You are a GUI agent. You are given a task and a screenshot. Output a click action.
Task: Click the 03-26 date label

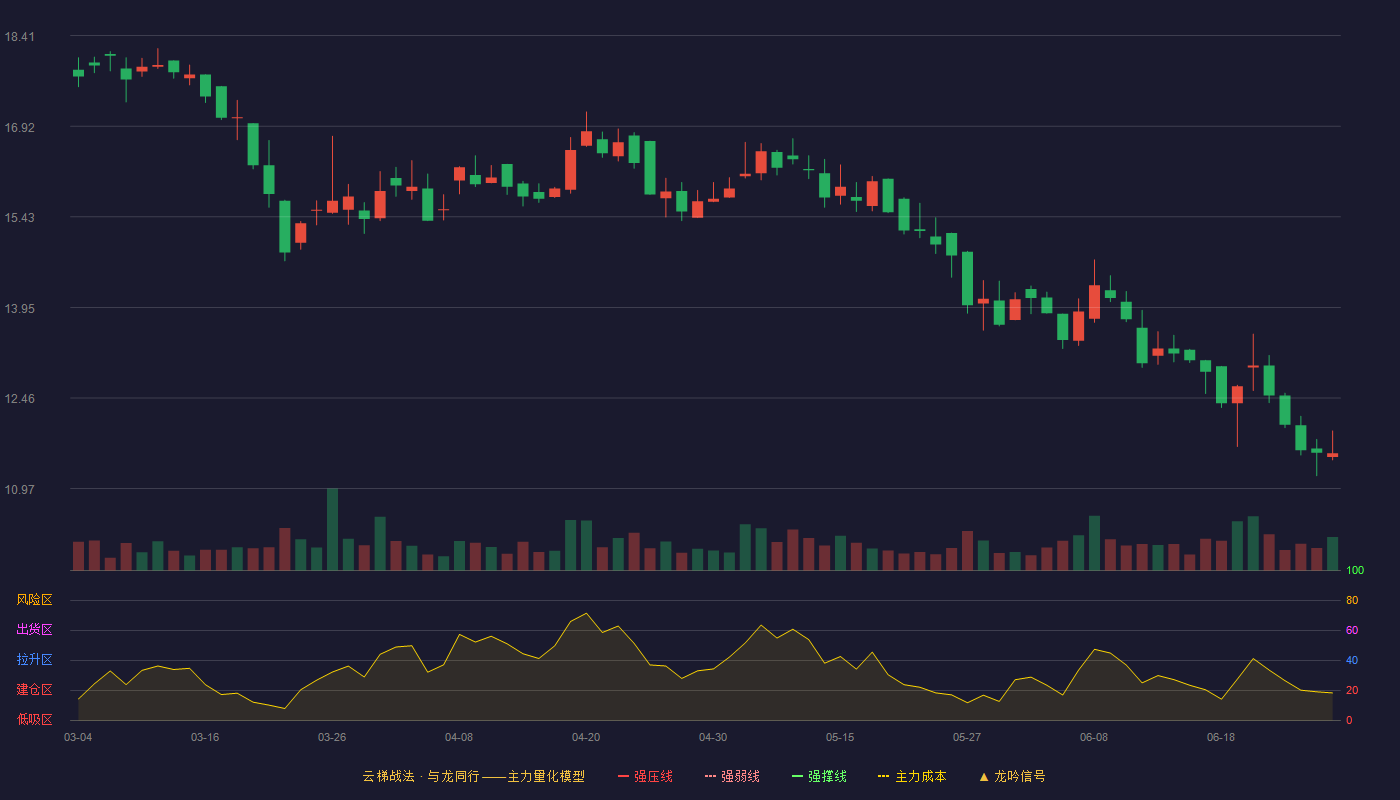coord(332,737)
